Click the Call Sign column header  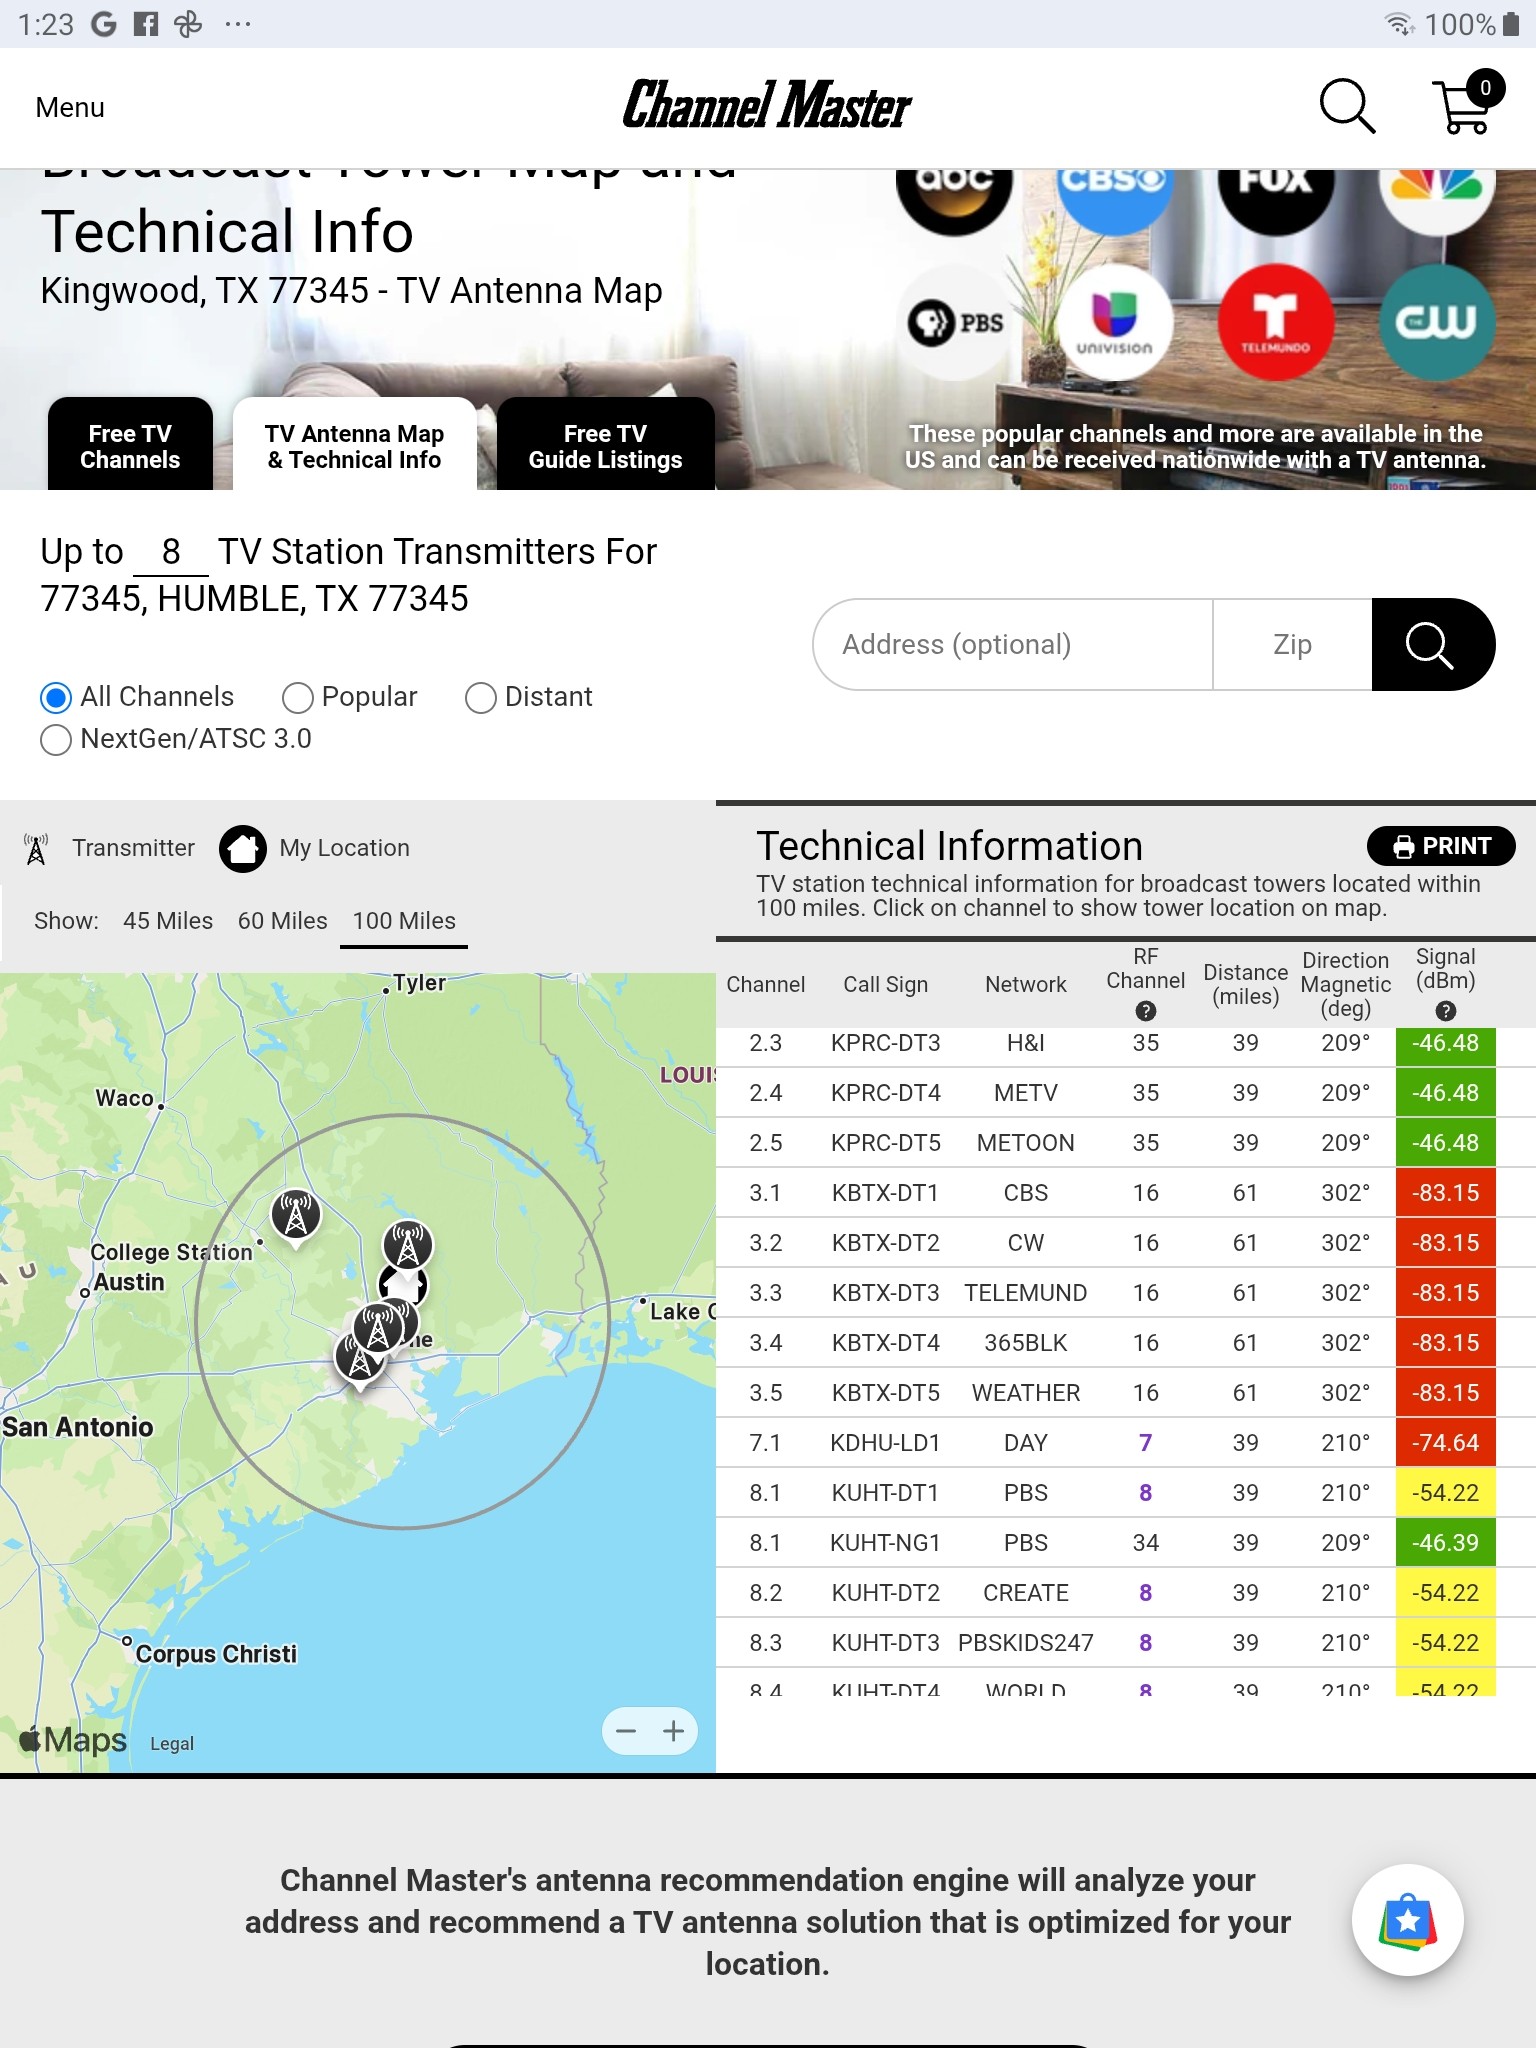886,984
